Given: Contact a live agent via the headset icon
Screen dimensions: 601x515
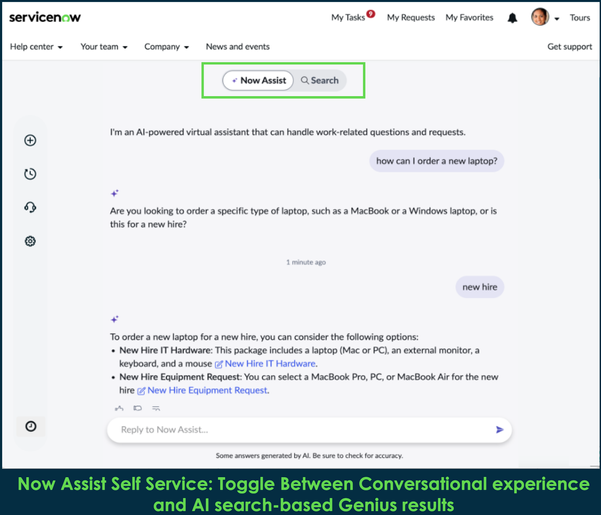Looking at the screenshot, I should (x=30, y=207).
